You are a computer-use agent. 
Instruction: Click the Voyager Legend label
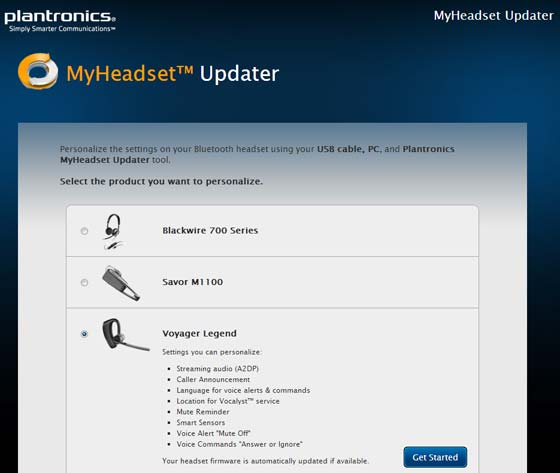click(x=199, y=333)
